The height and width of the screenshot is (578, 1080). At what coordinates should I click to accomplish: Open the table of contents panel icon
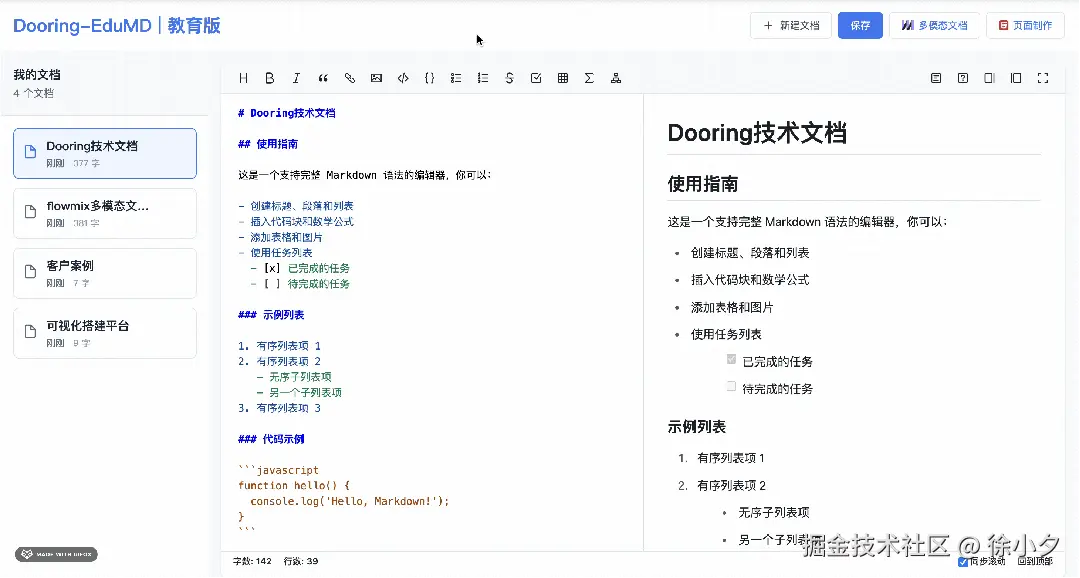click(x=936, y=79)
